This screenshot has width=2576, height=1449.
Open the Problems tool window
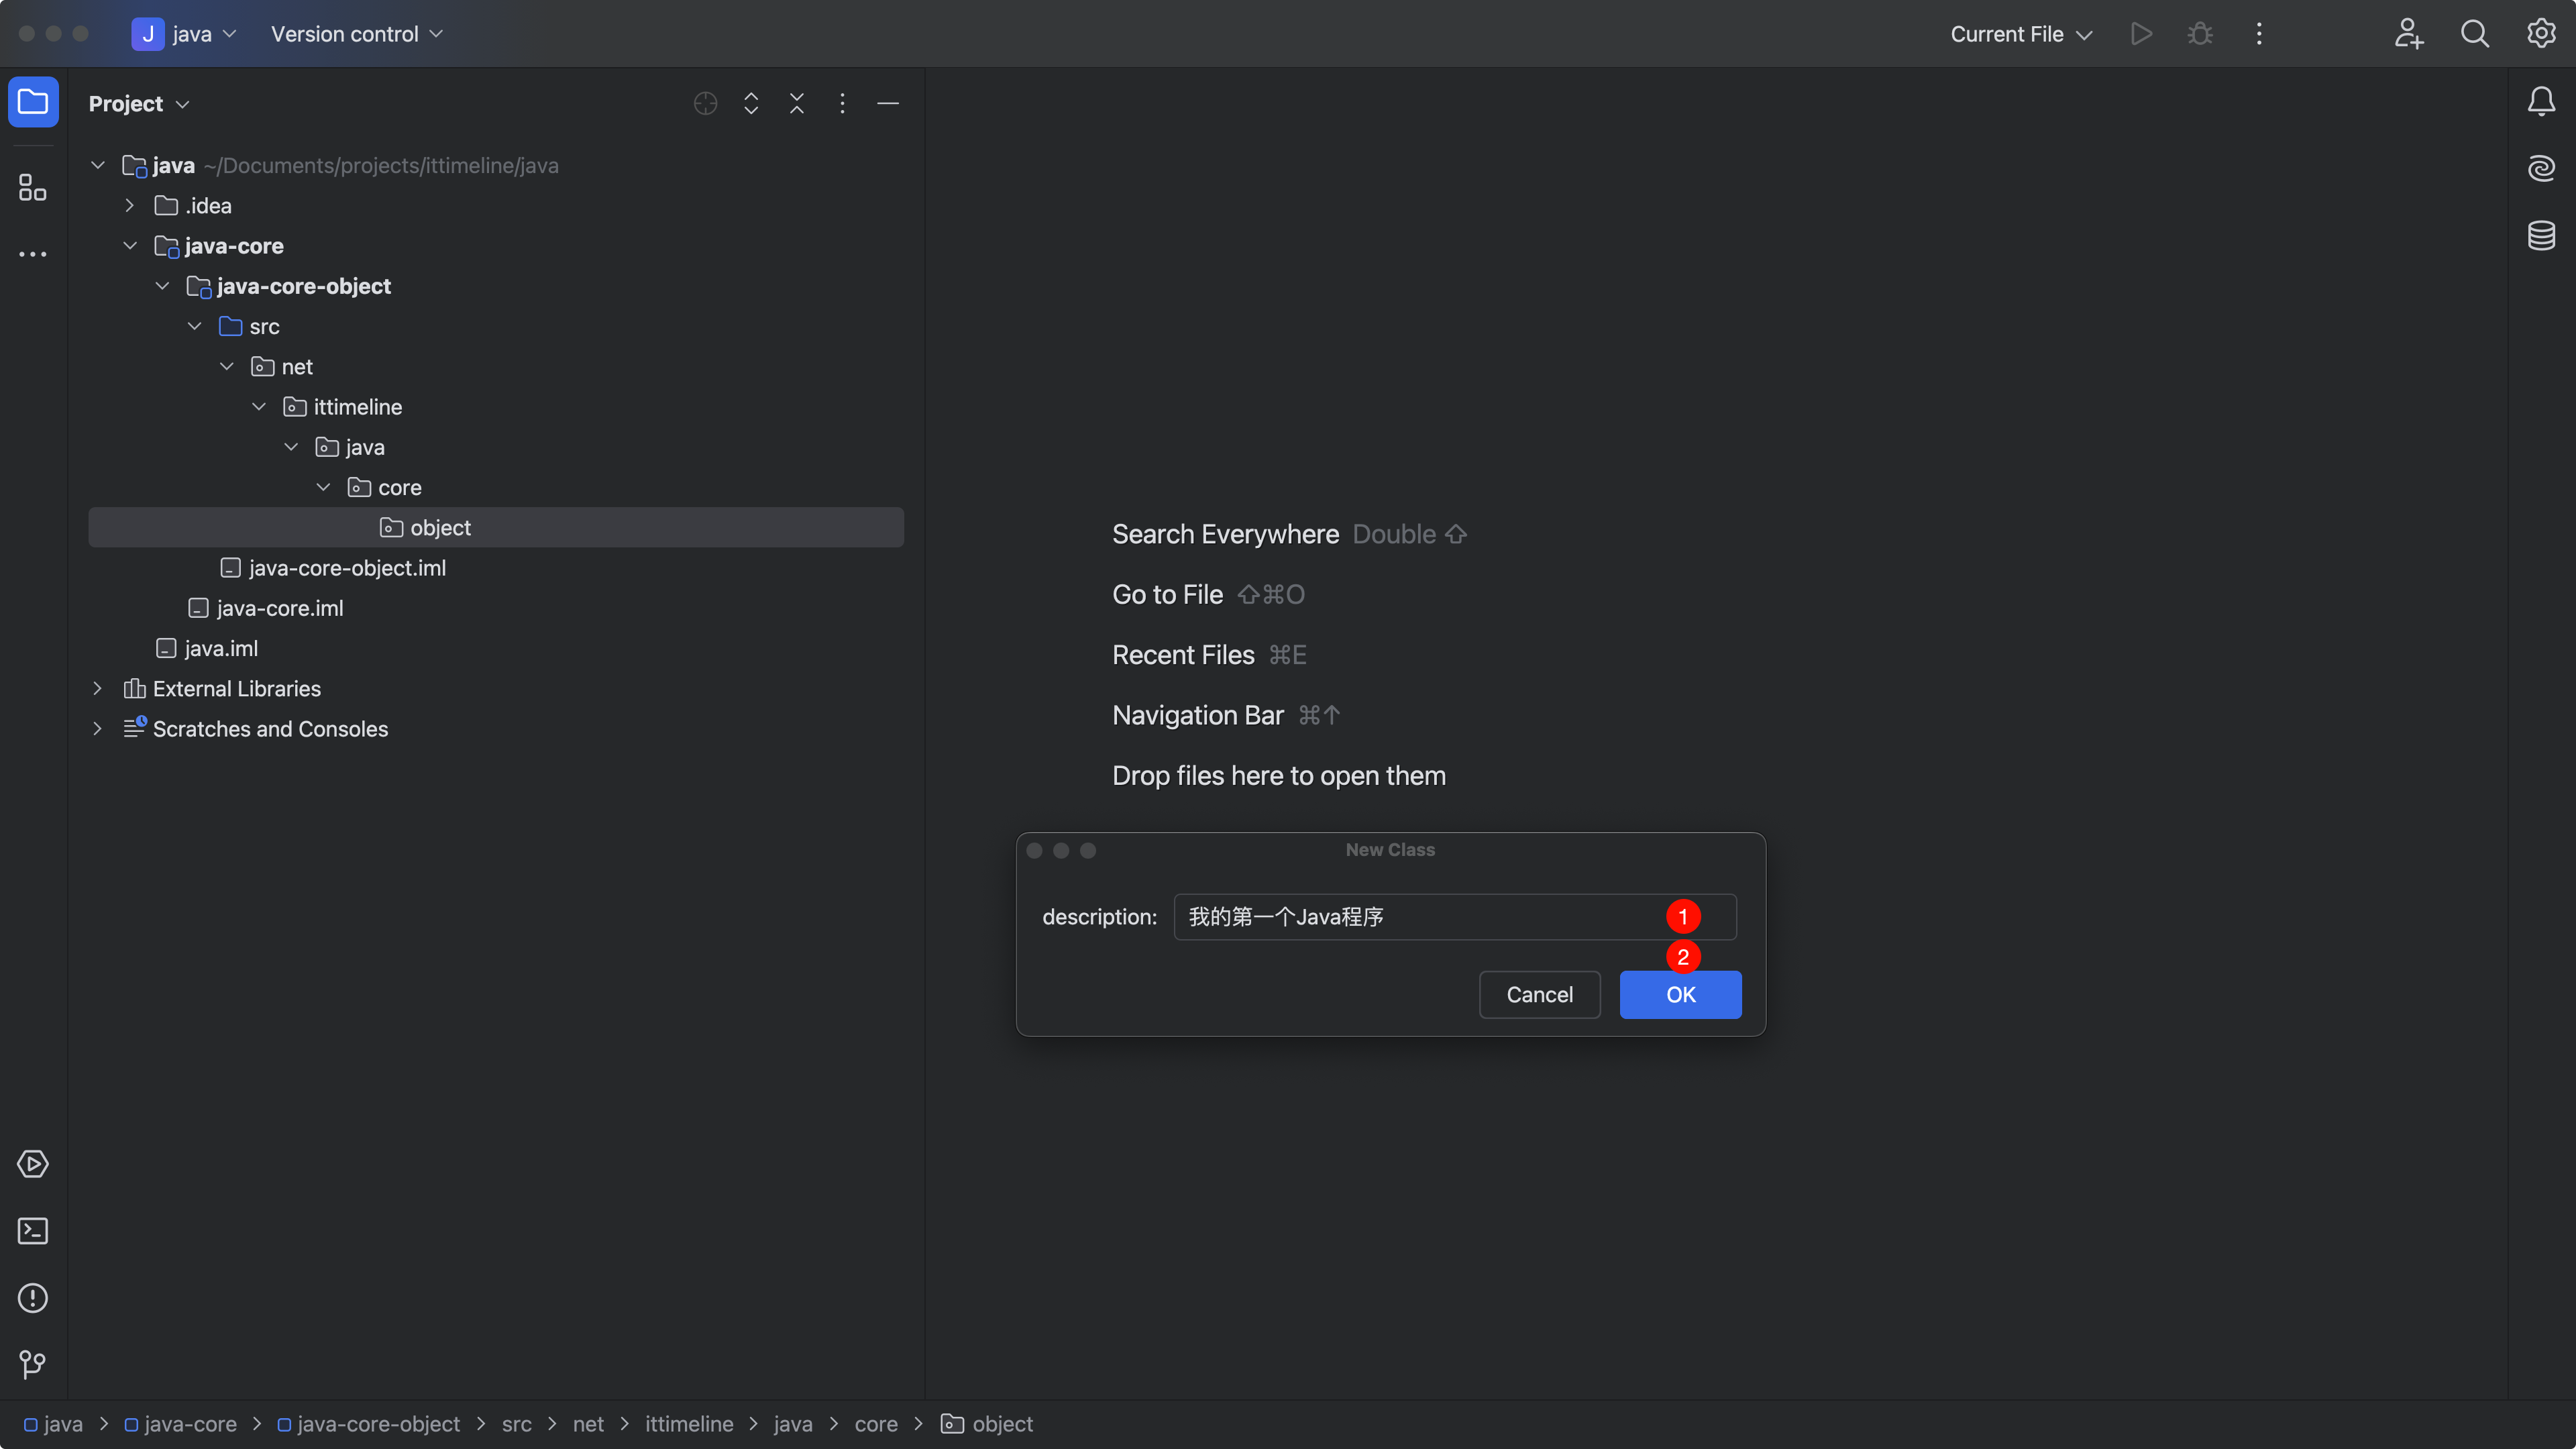click(x=32, y=1298)
